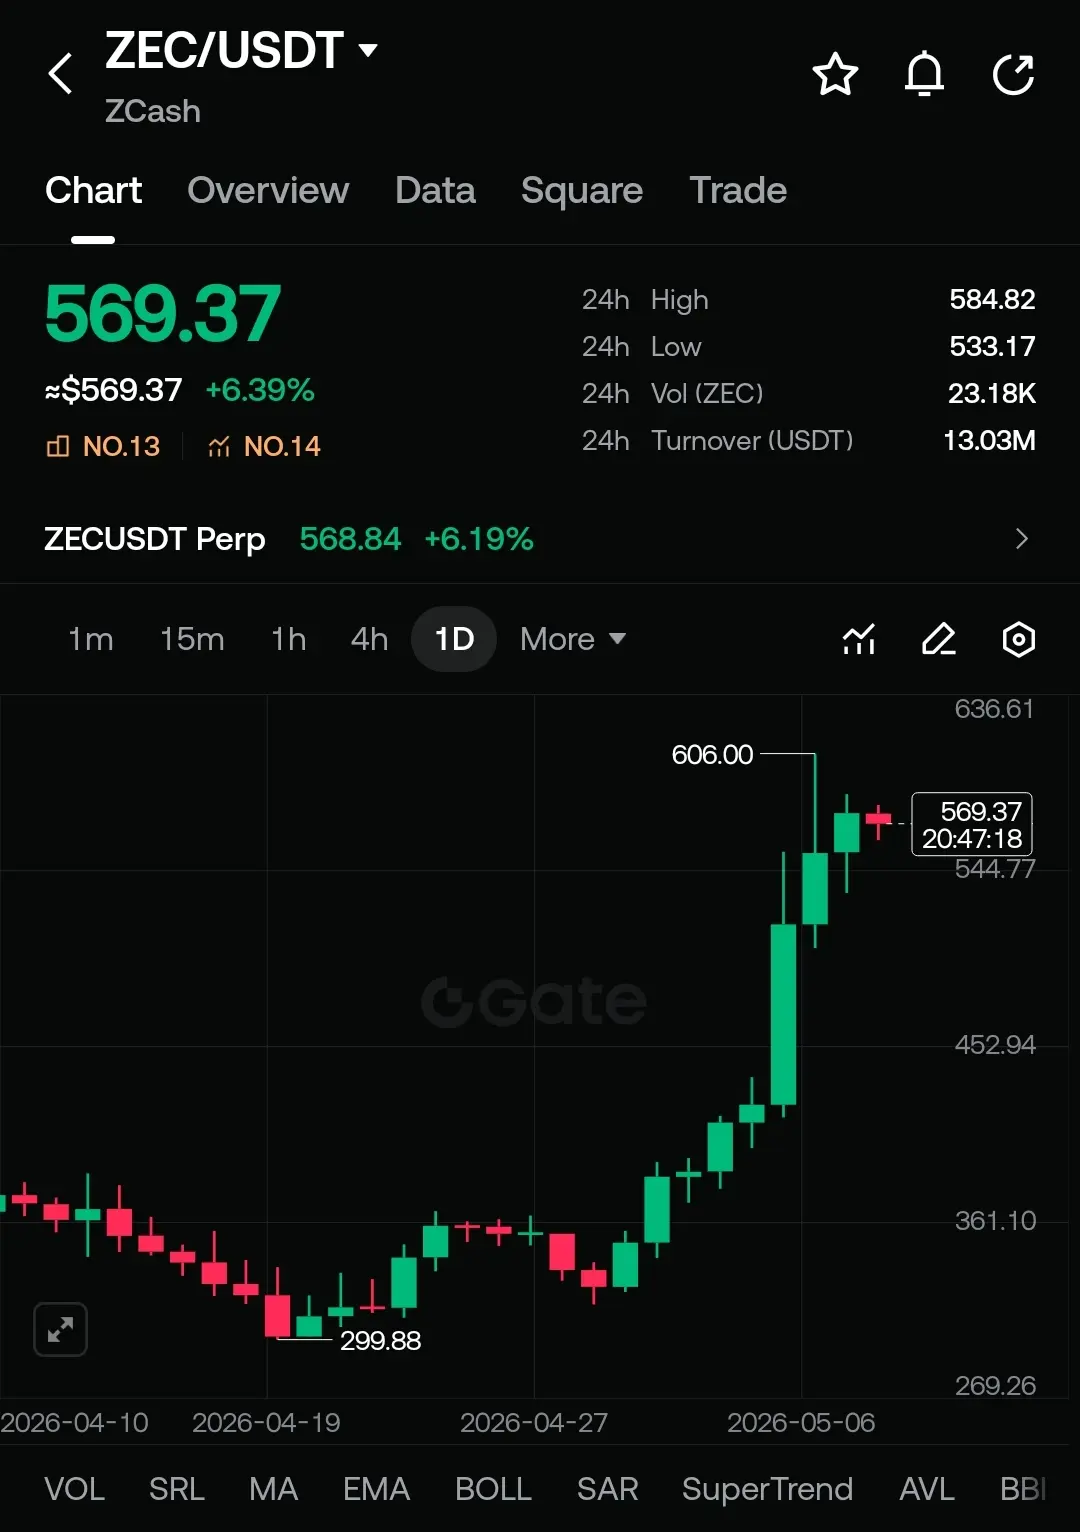Select the 15m timeframe
The width and height of the screenshot is (1080, 1532).
[192, 639]
